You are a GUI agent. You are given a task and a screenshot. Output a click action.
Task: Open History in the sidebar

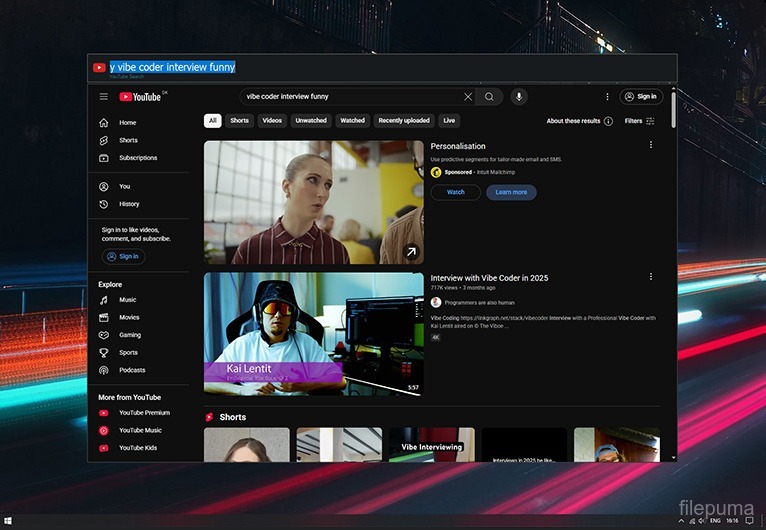coord(129,204)
